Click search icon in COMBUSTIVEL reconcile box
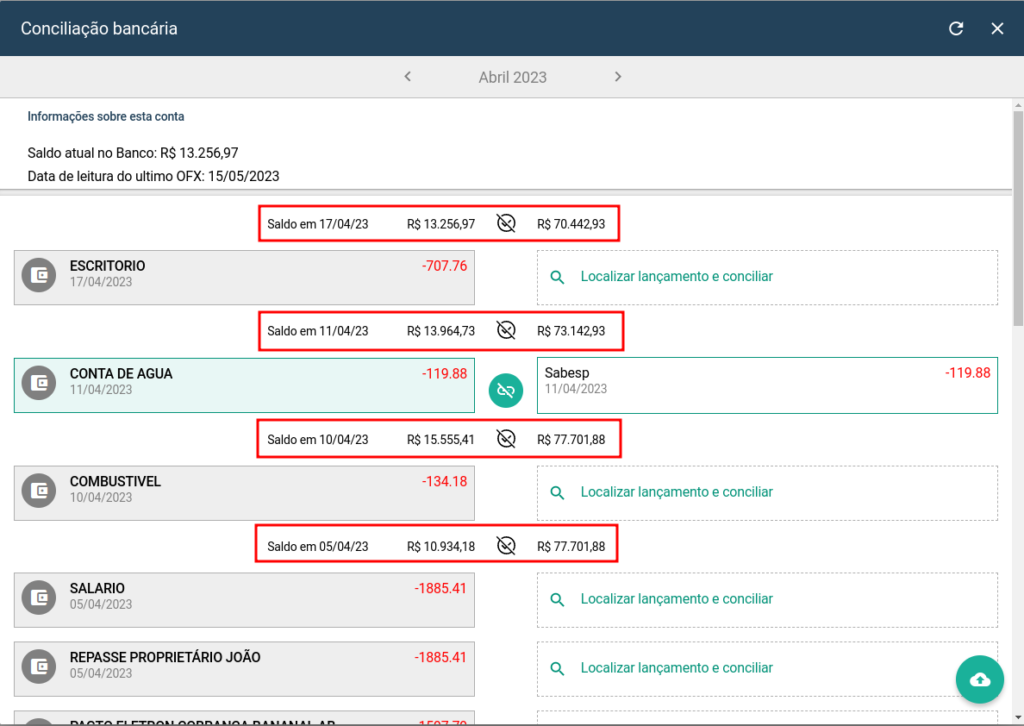 coord(557,493)
